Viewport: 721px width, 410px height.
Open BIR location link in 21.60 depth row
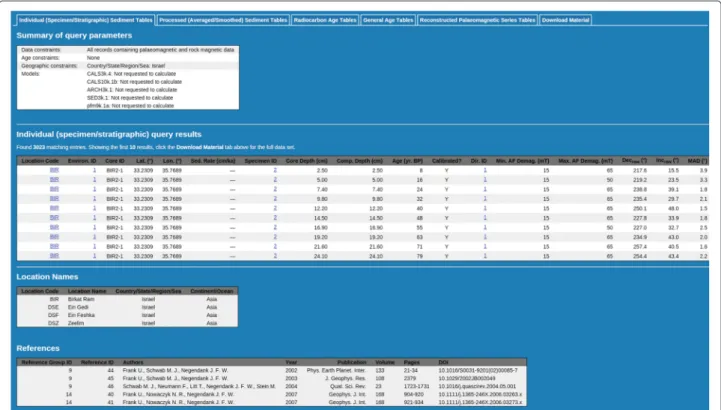point(54,246)
